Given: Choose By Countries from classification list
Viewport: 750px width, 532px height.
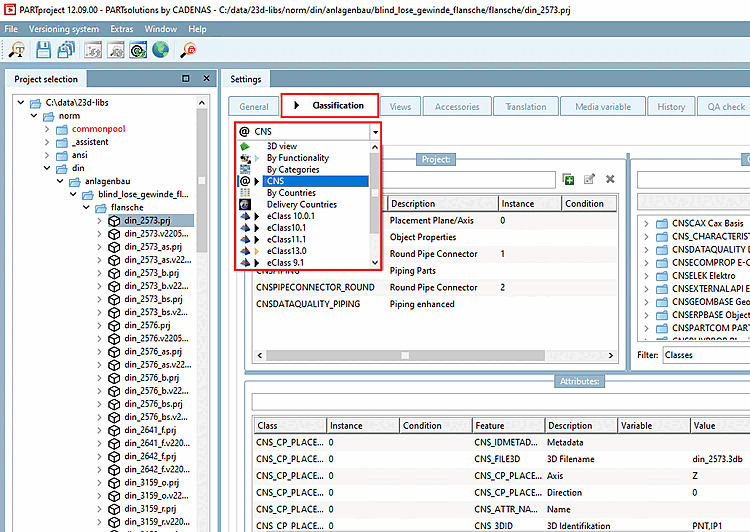Looking at the screenshot, I should (x=291, y=193).
